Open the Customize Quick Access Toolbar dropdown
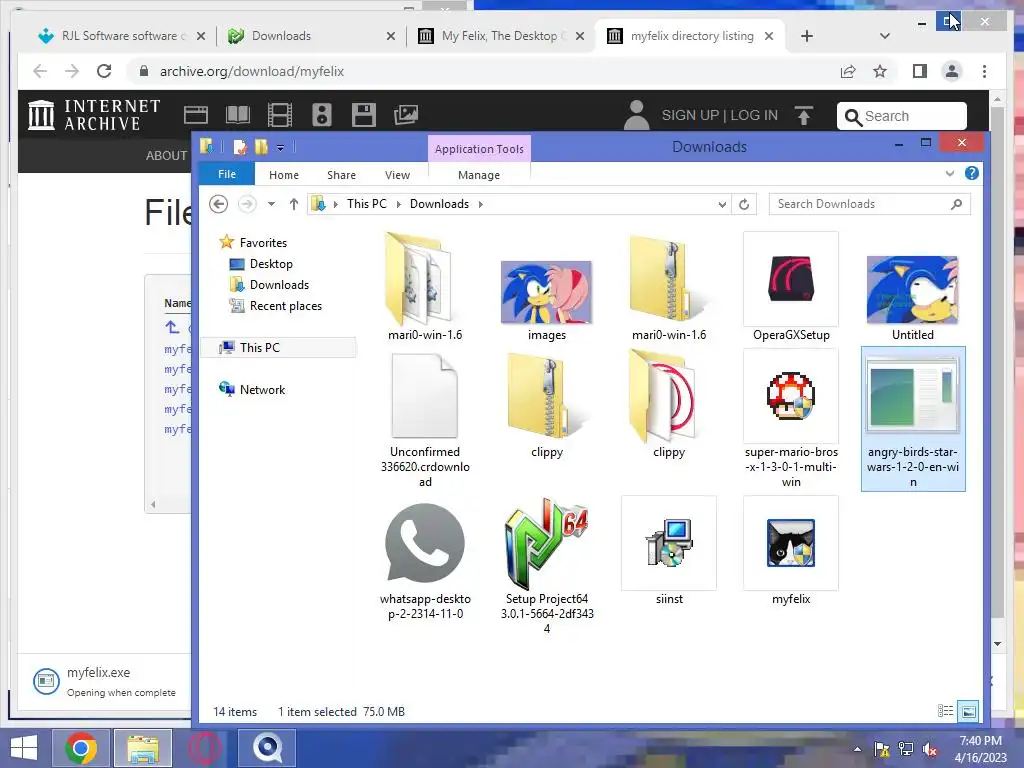Viewport: 1024px width, 768px height. coord(280,148)
